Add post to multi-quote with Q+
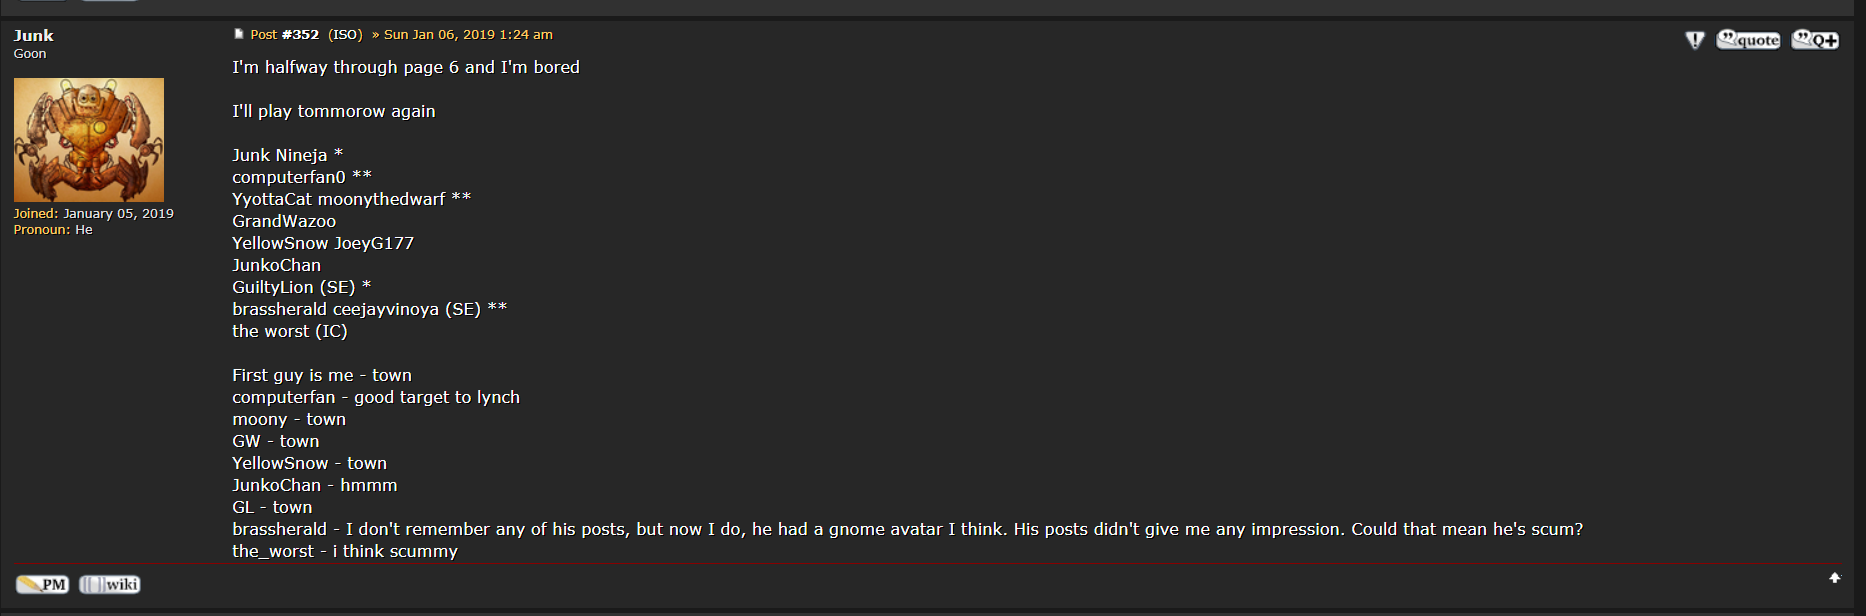Image resolution: width=1866 pixels, height=616 pixels. 1815,40
